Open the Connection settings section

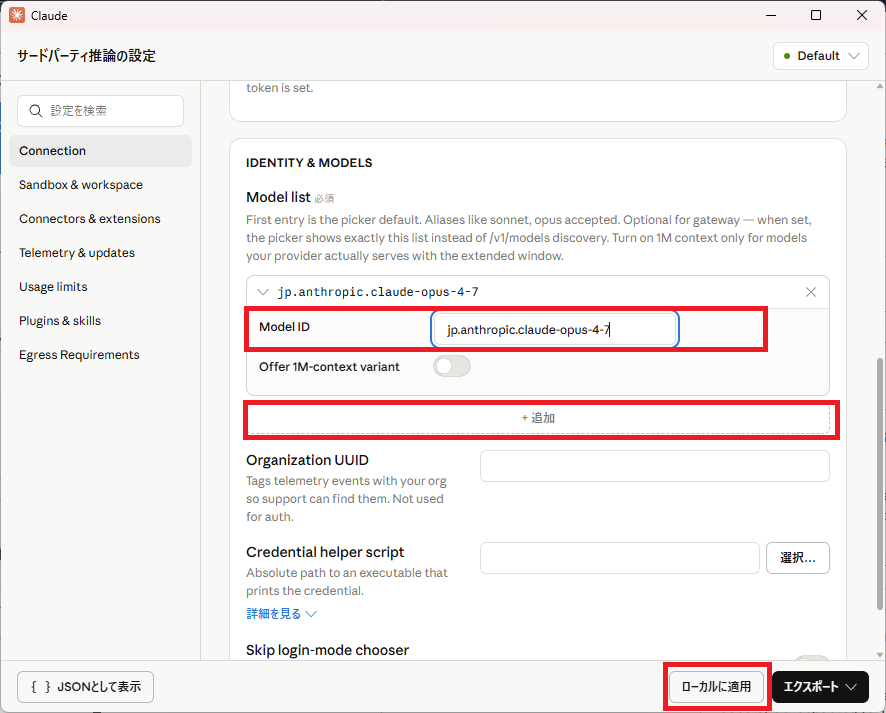(101, 151)
